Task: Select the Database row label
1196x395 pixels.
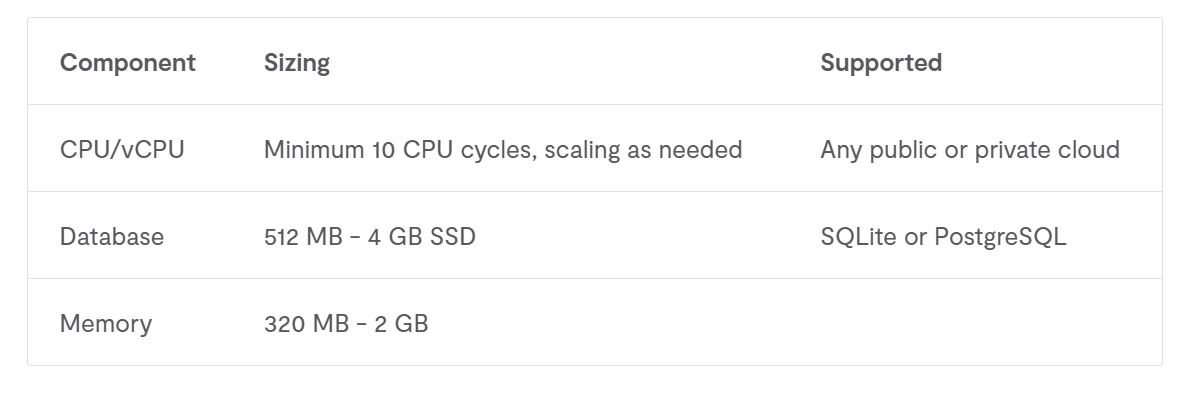Action: [x=111, y=236]
